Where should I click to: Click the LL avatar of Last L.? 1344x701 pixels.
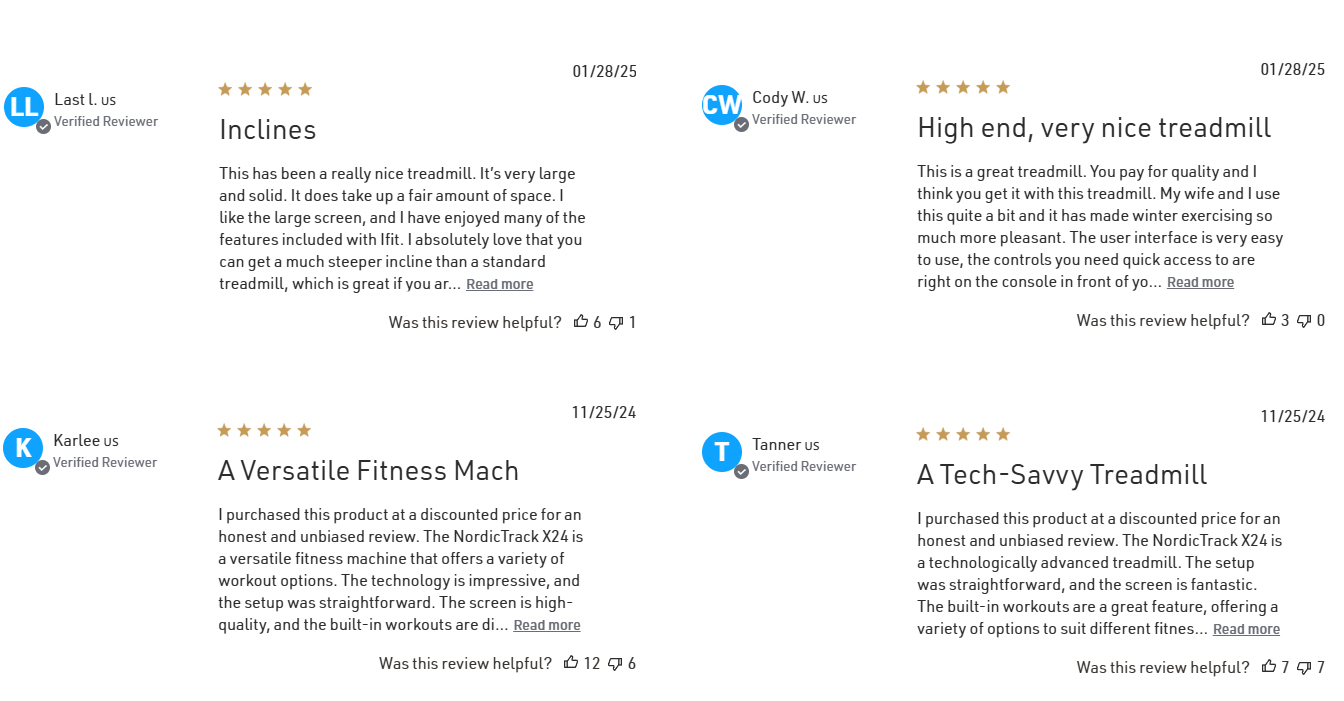pos(24,107)
